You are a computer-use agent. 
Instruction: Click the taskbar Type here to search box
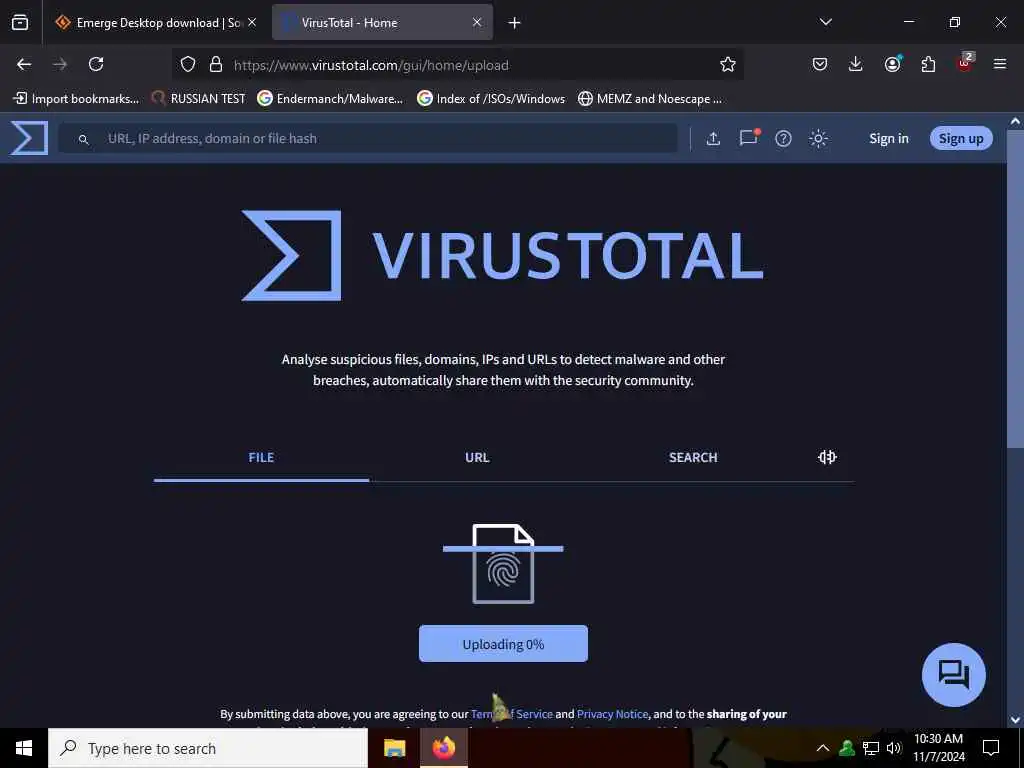coord(208,748)
